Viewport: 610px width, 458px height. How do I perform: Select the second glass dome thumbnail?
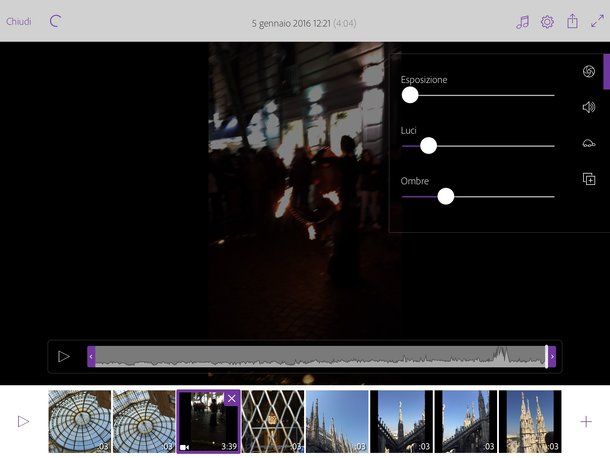tap(144, 421)
